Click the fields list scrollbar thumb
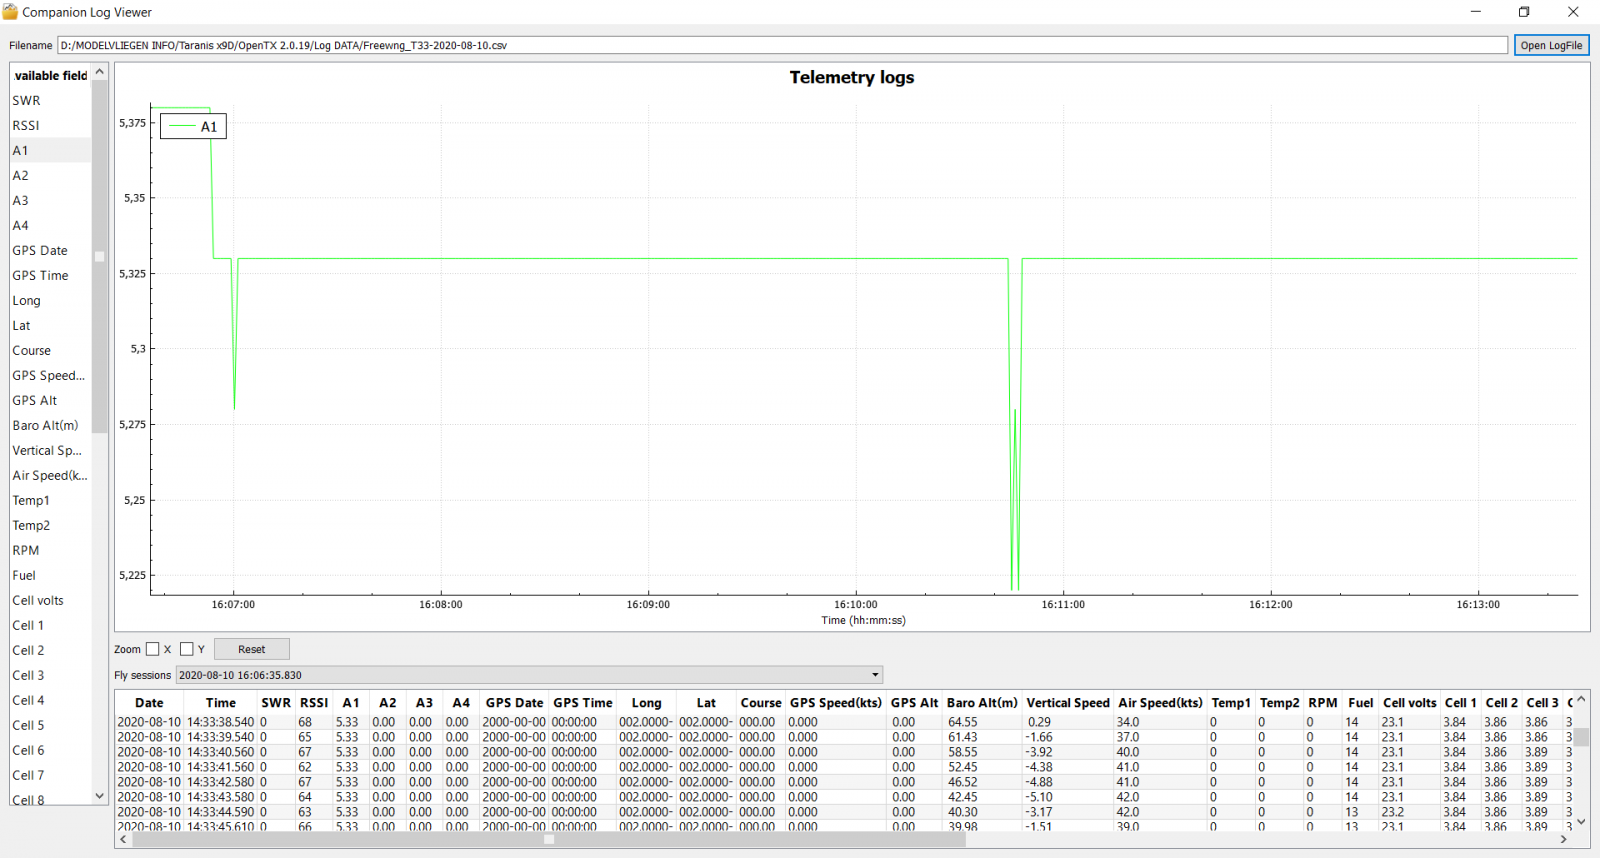This screenshot has width=1600, height=858. pyautogui.click(x=99, y=257)
